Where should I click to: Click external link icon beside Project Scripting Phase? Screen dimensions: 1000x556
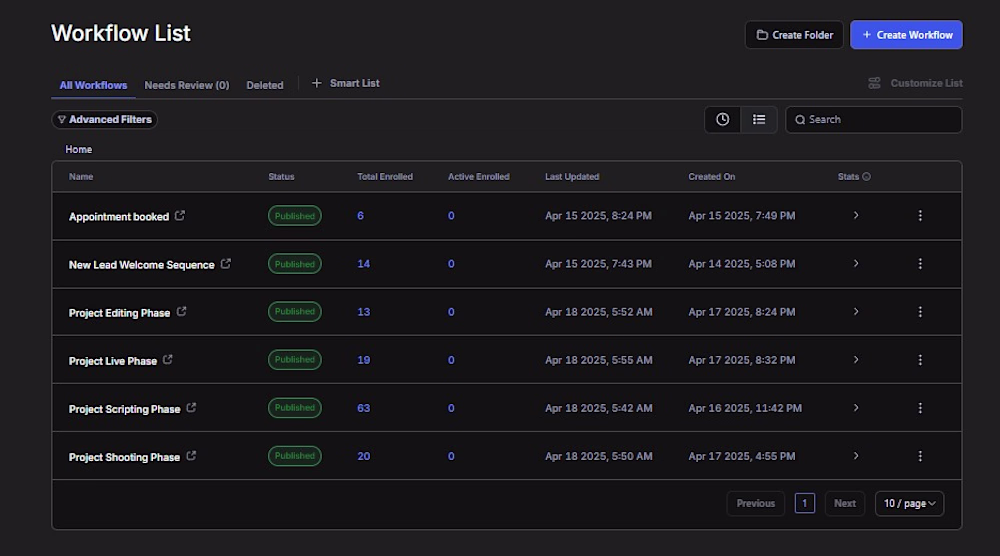(191, 408)
